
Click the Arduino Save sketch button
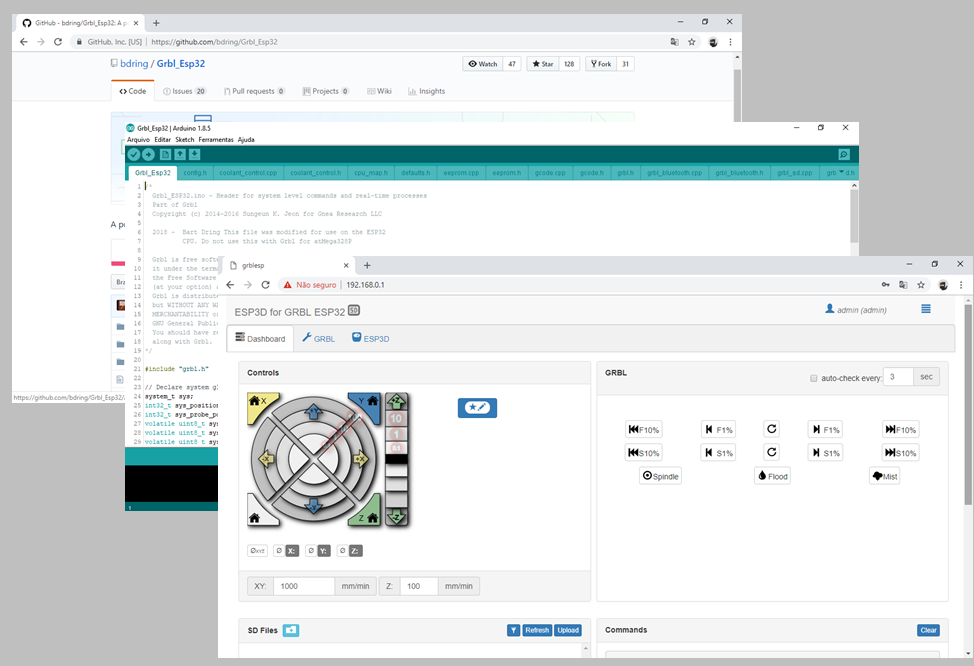pos(194,154)
